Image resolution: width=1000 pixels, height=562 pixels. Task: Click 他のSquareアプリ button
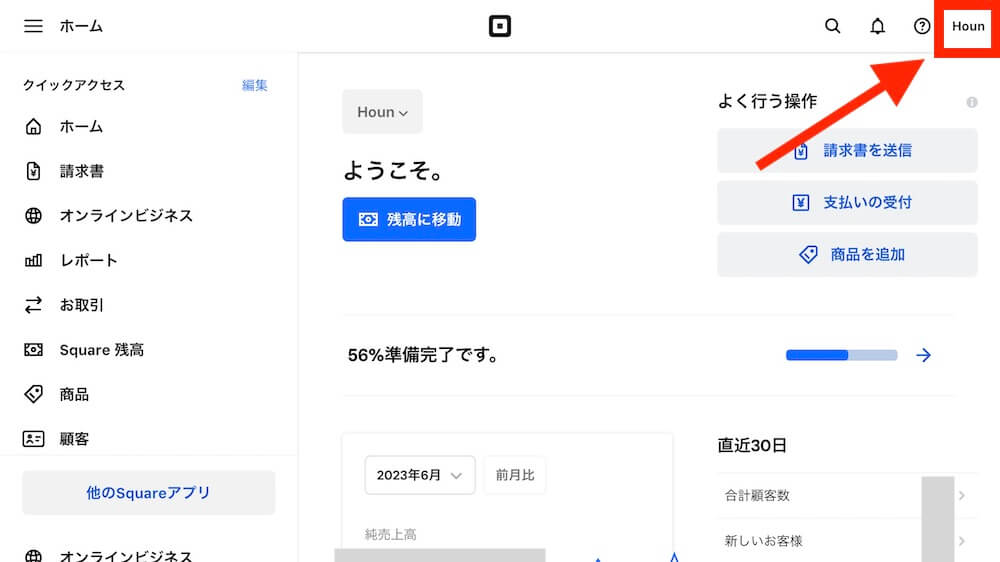point(149,492)
